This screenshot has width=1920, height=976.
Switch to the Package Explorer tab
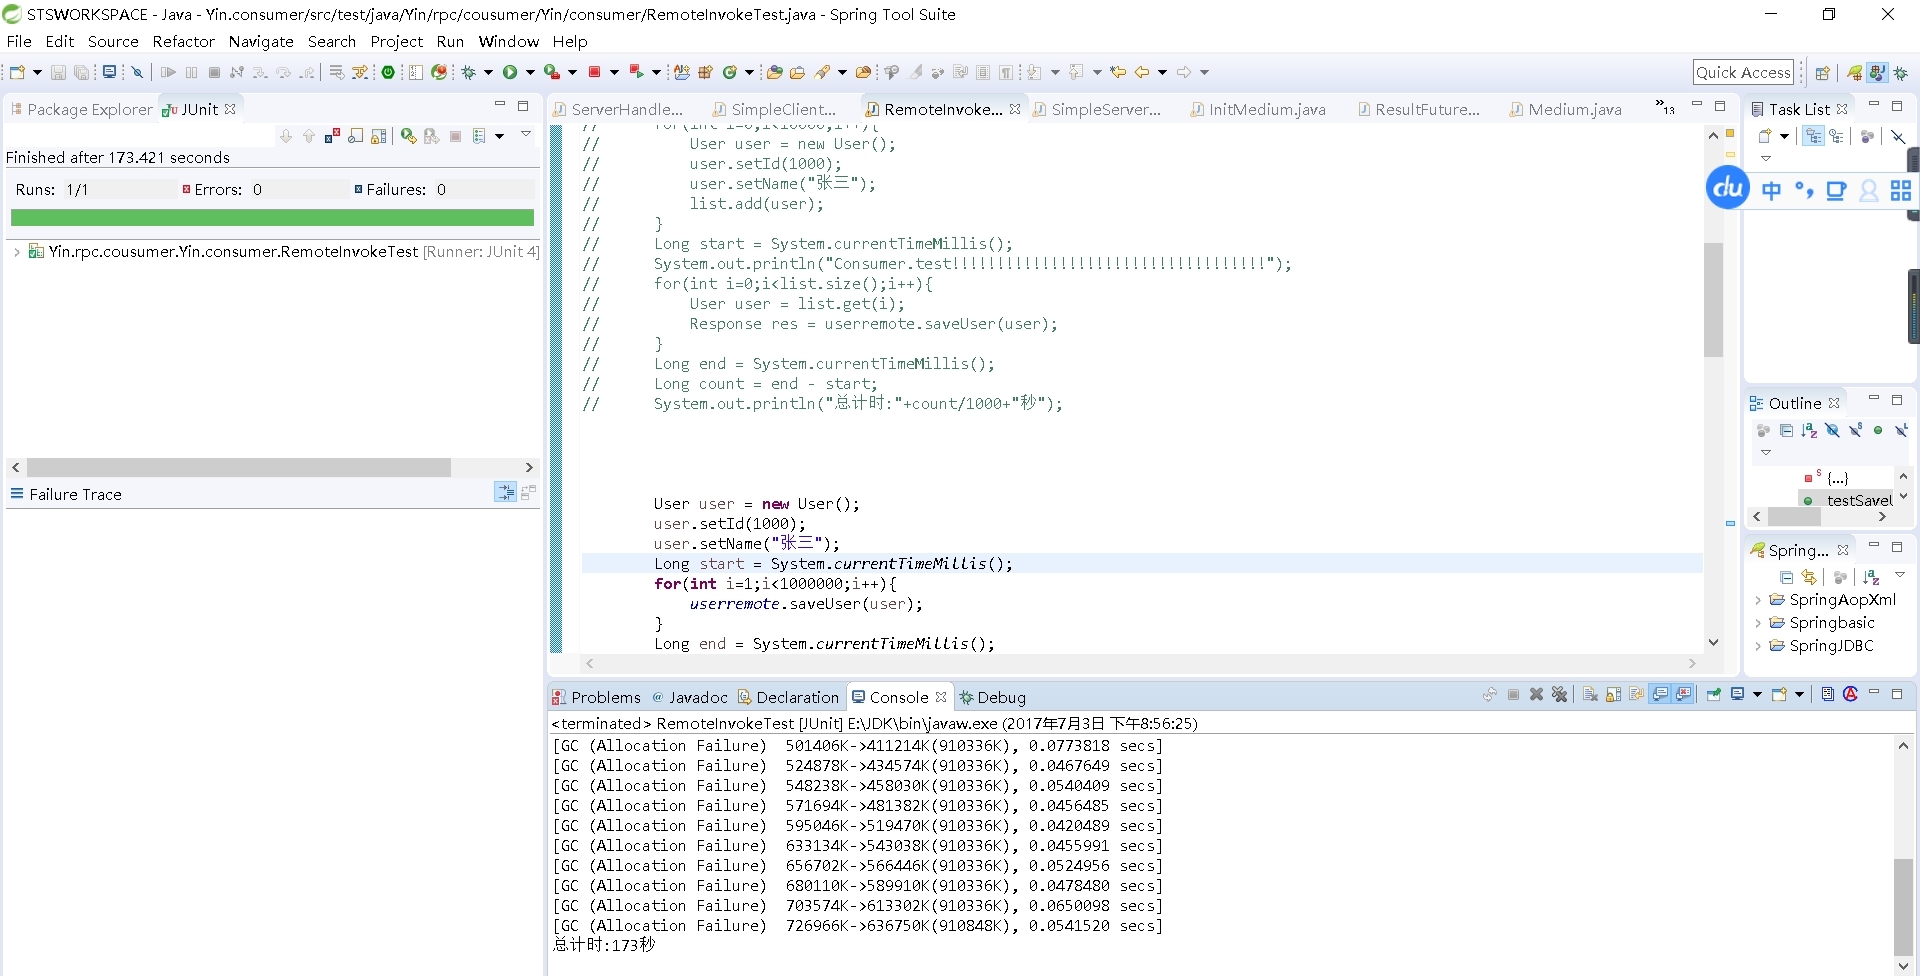pos(81,109)
